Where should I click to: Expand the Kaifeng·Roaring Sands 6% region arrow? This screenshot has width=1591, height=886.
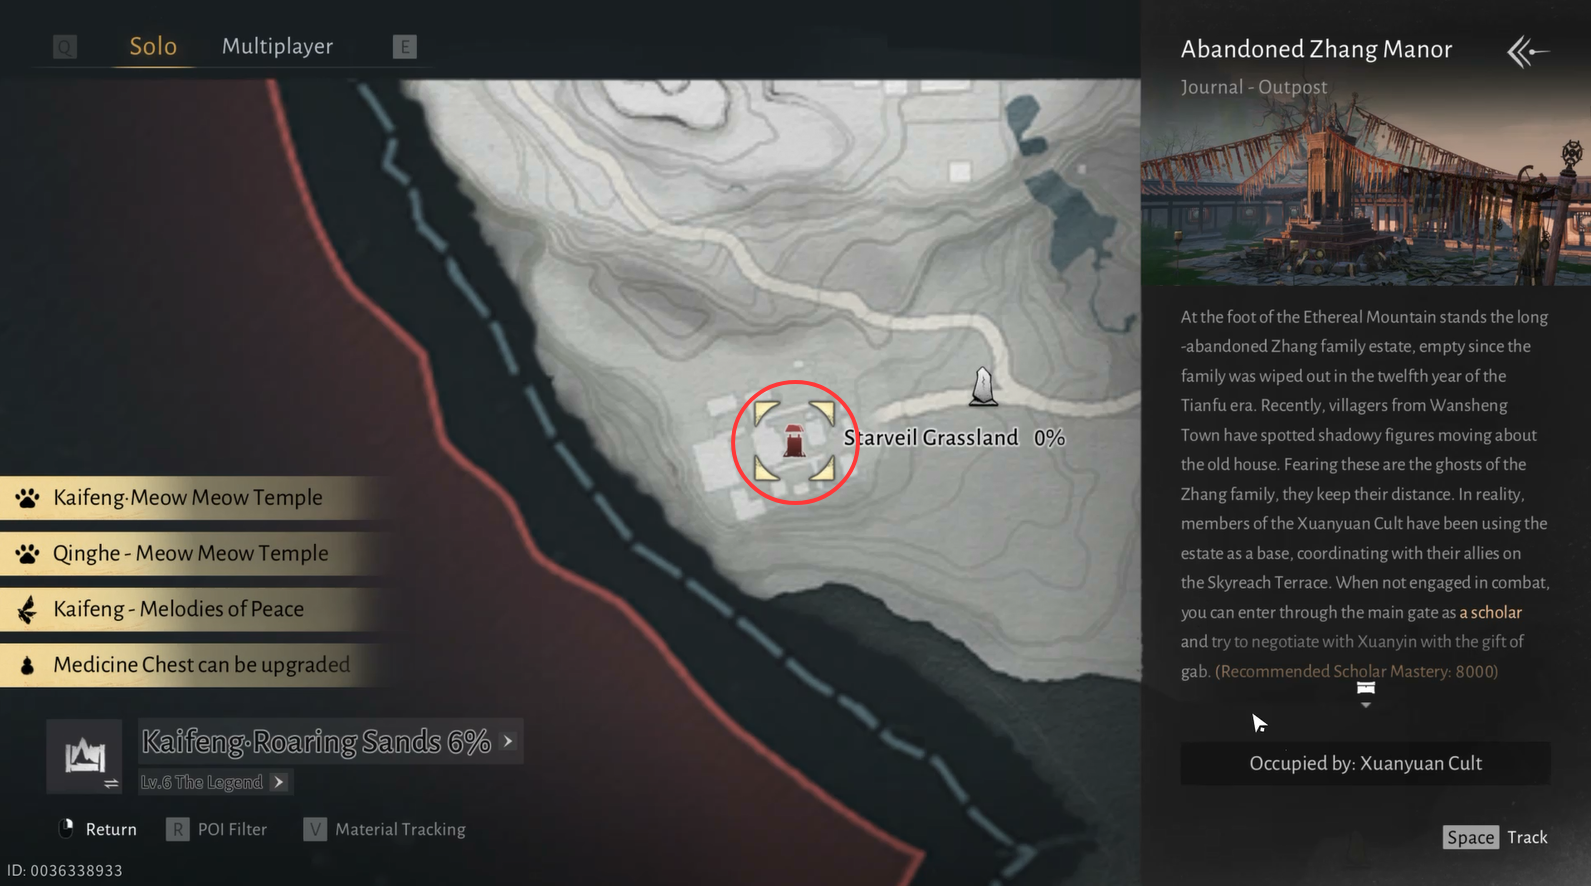pyautogui.click(x=508, y=742)
